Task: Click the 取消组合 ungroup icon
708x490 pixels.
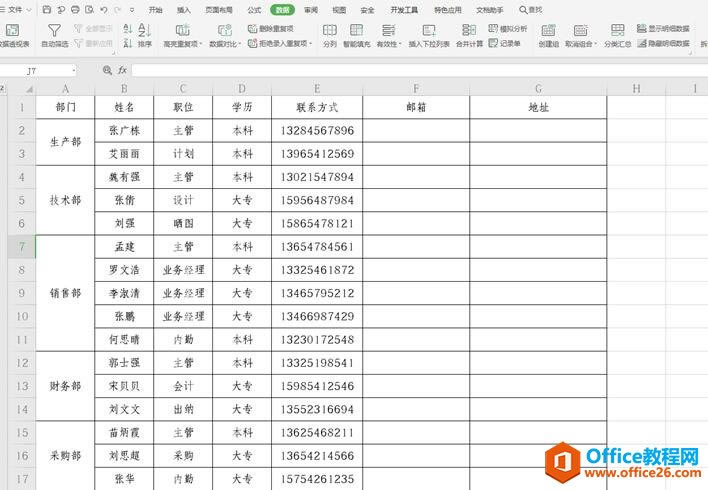Action: coord(581,31)
